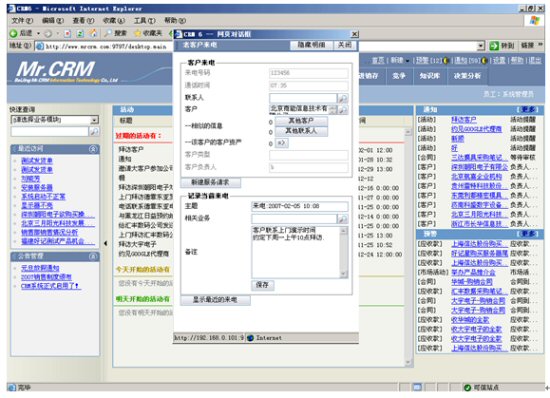The height and width of the screenshot is (398, 550).
Task: Open the 工具 menu
Action: pyautogui.click(x=144, y=21)
